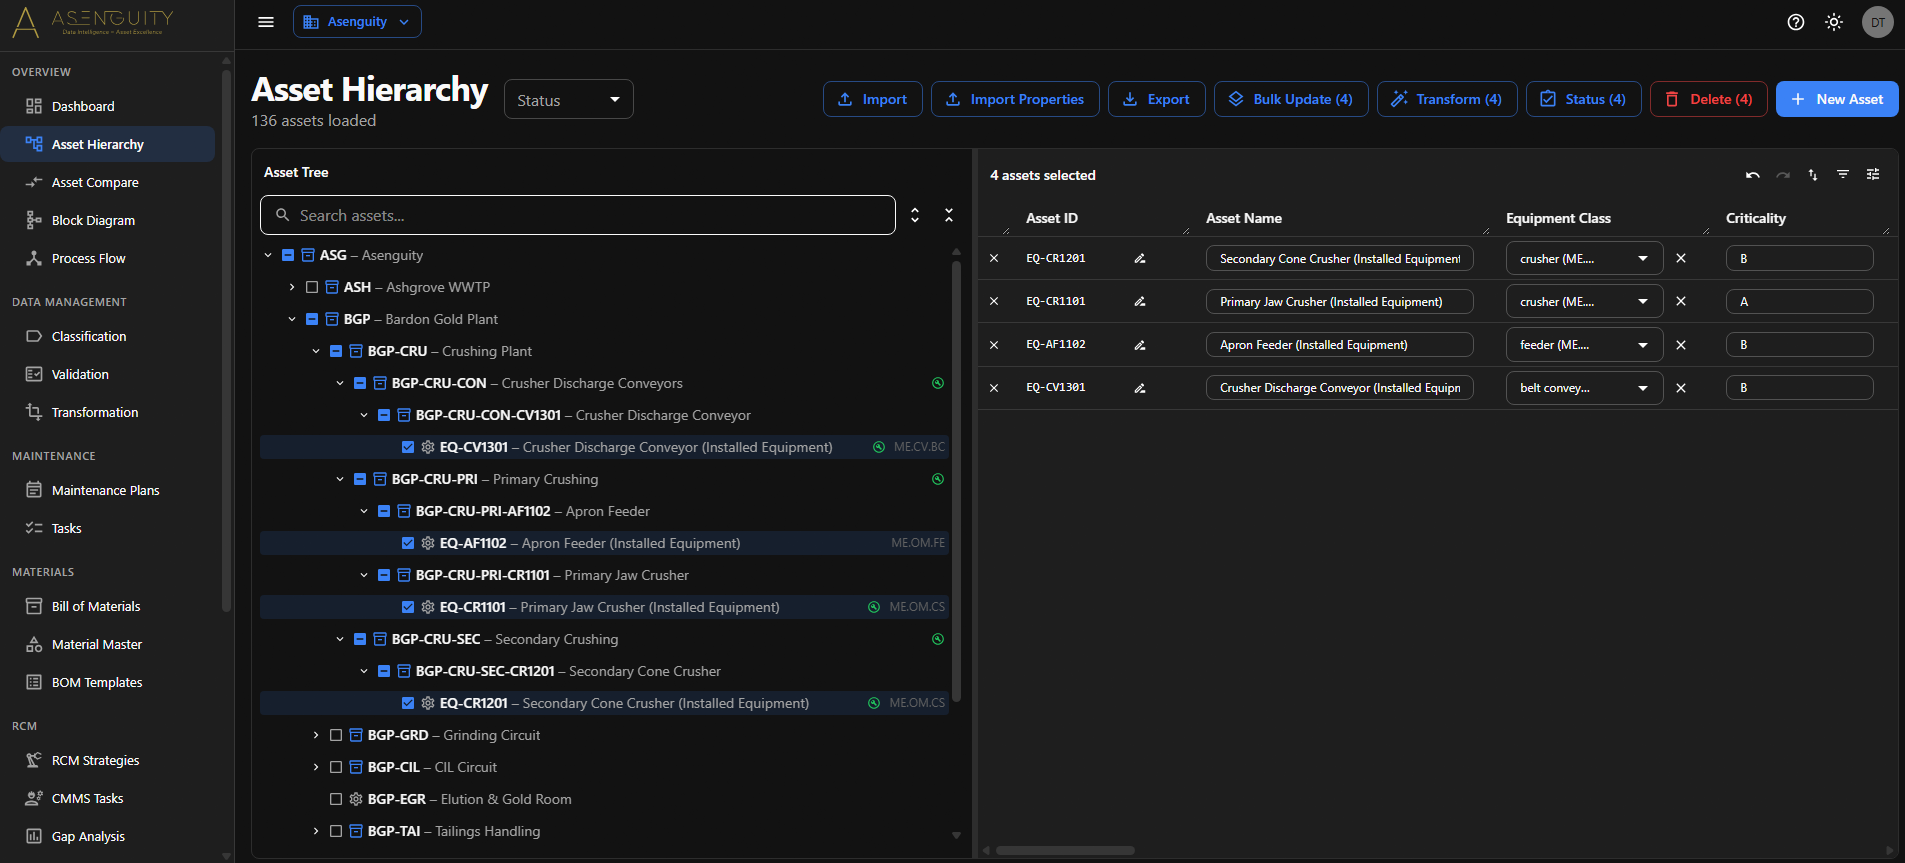Check the BGP-TAI Tailings Handling checkbox
Viewport: 1905px width, 863px height.
click(x=336, y=831)
